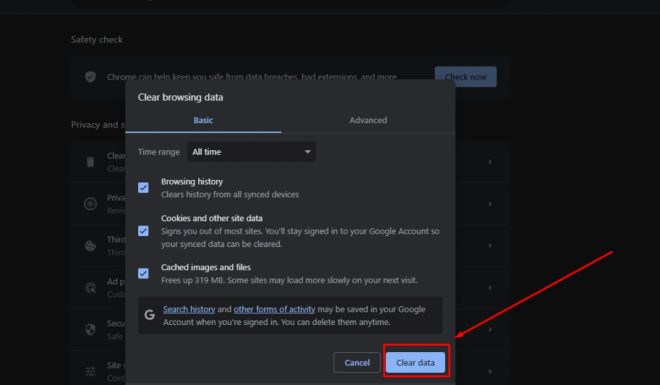Uncheck Cached images and files checkbox
Screen dimensions: 660x385
click(x=143, y=273)
